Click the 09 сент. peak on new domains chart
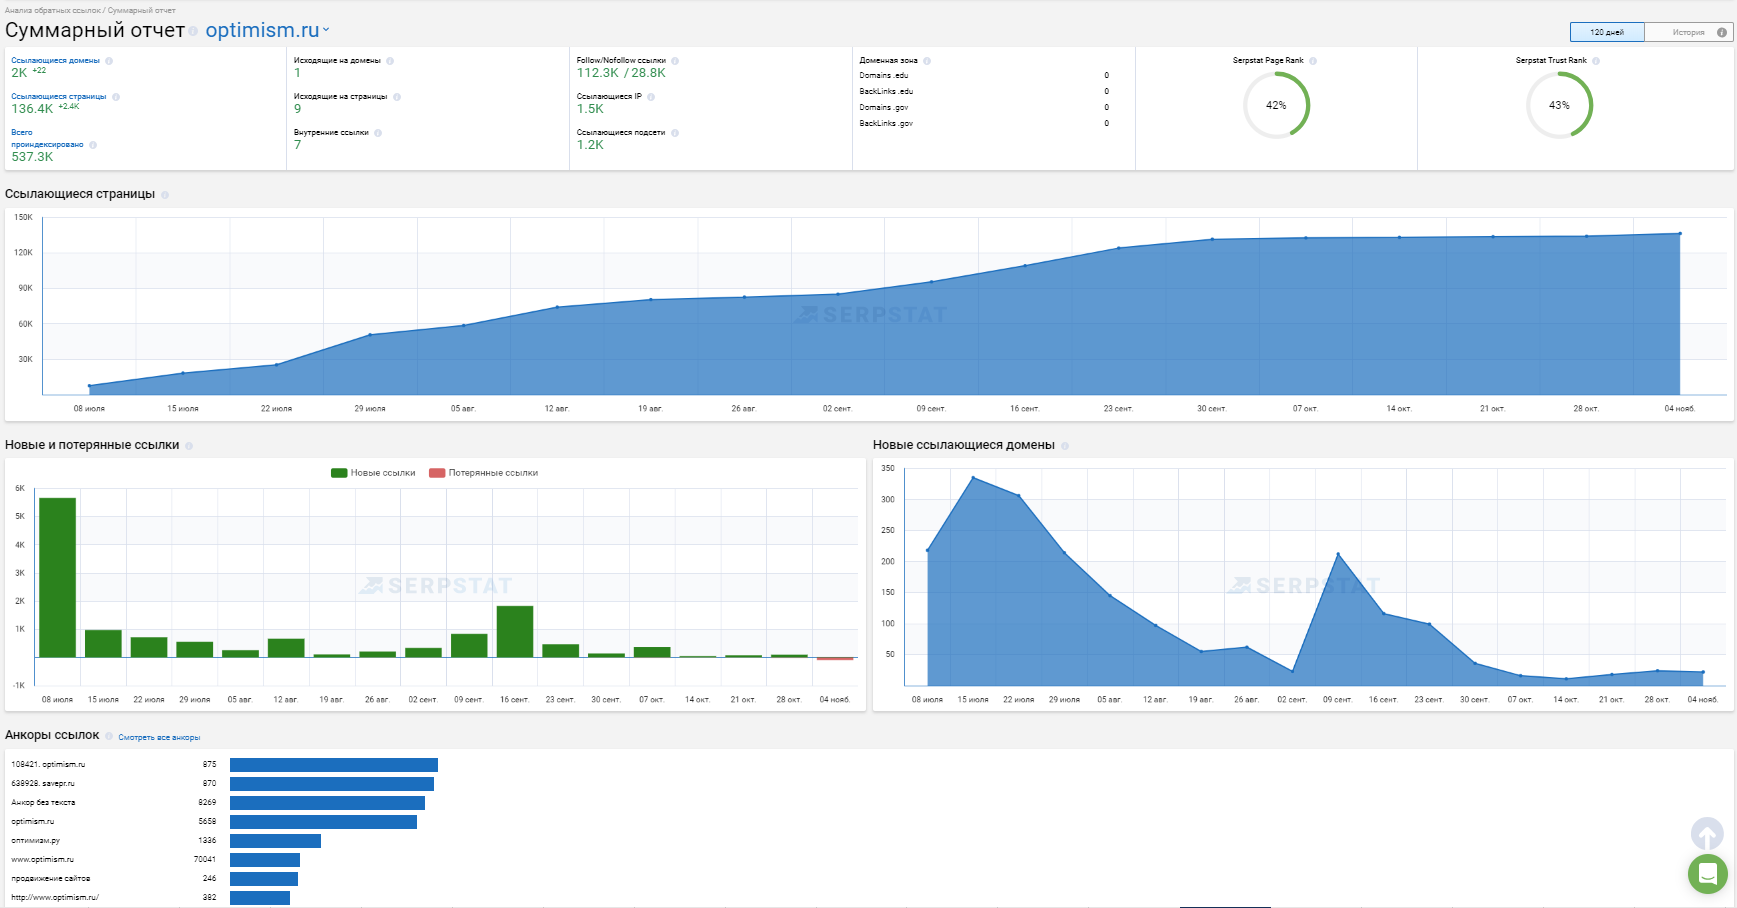The width and height of the screenshot is (1737, 908). click(1338, 554)
